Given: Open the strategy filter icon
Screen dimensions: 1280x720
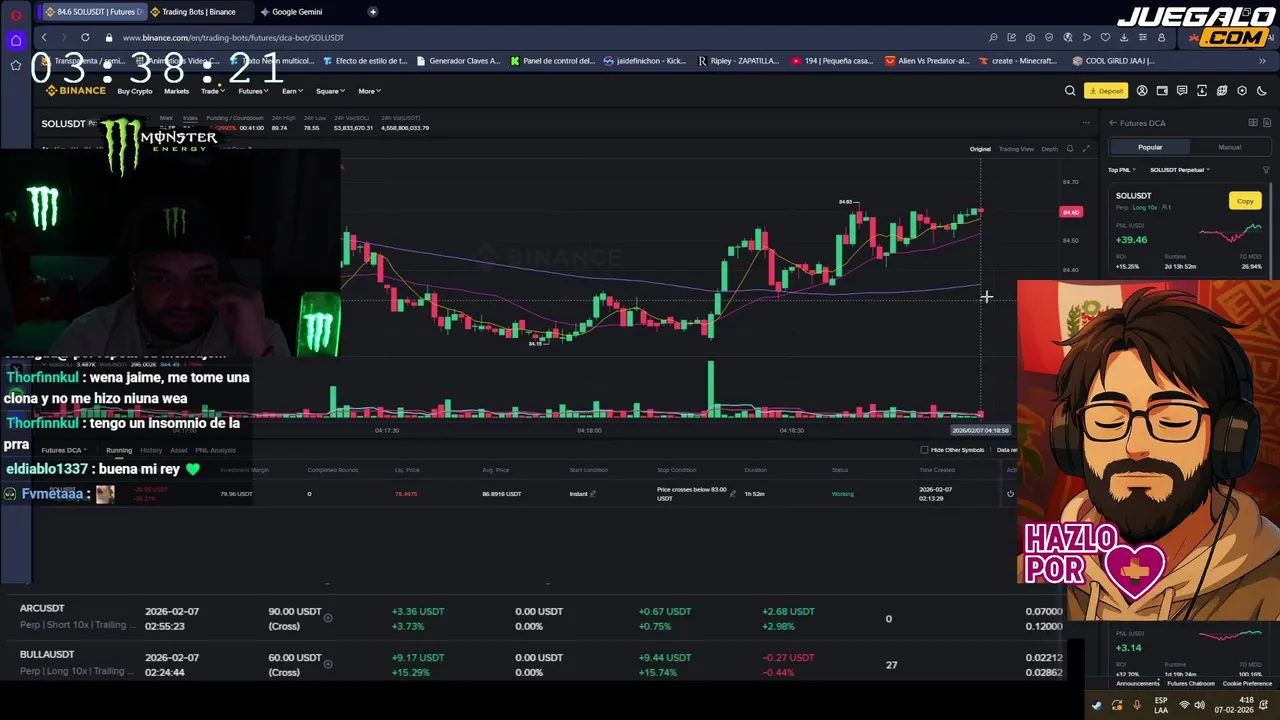Looking at the screenshot, I should click(x=1266, y=170).
